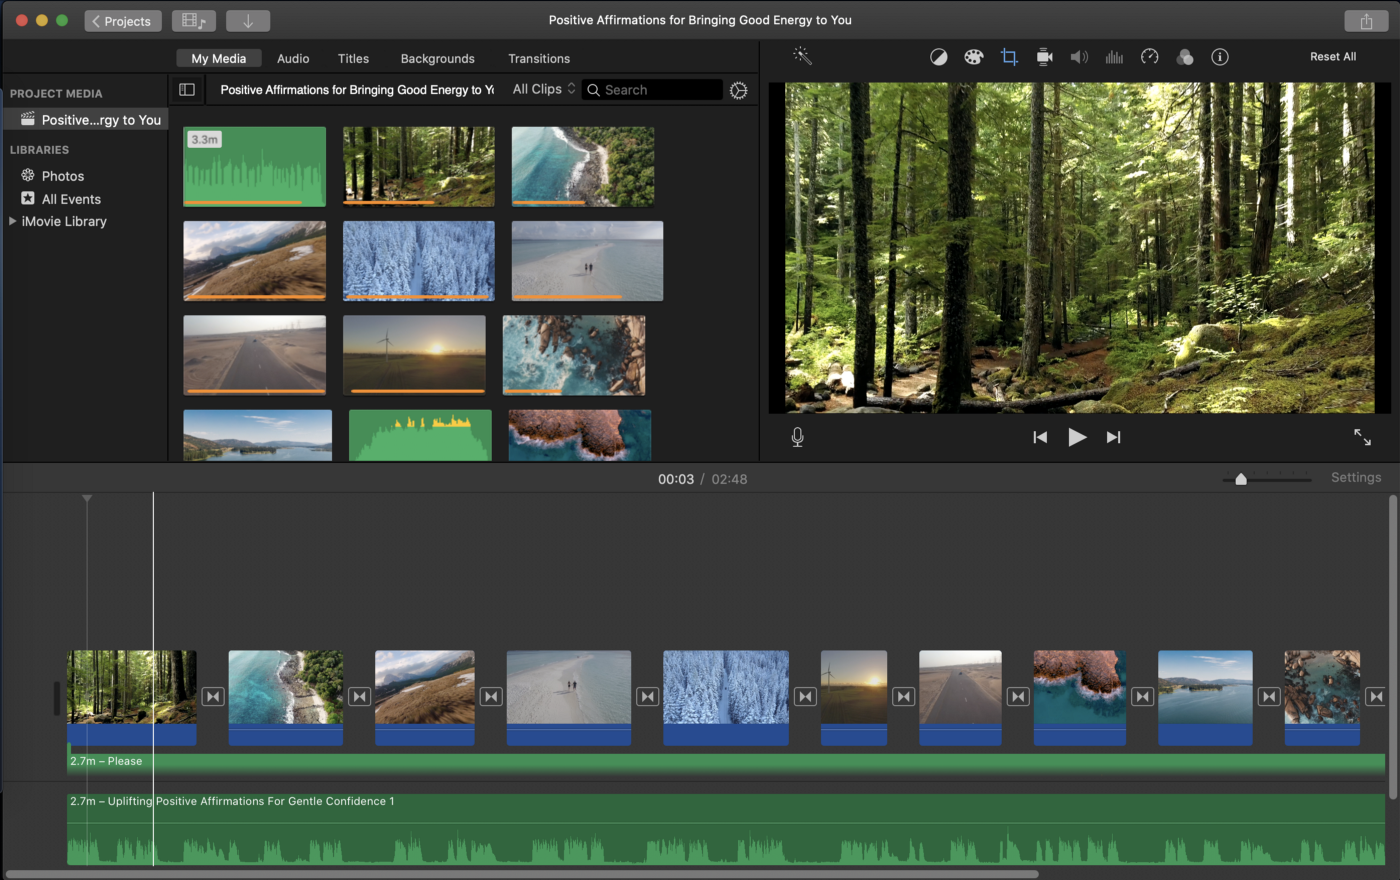Open the media browser gear settings menu
The width and height of the screenshot is (1400, 880).
738,90
